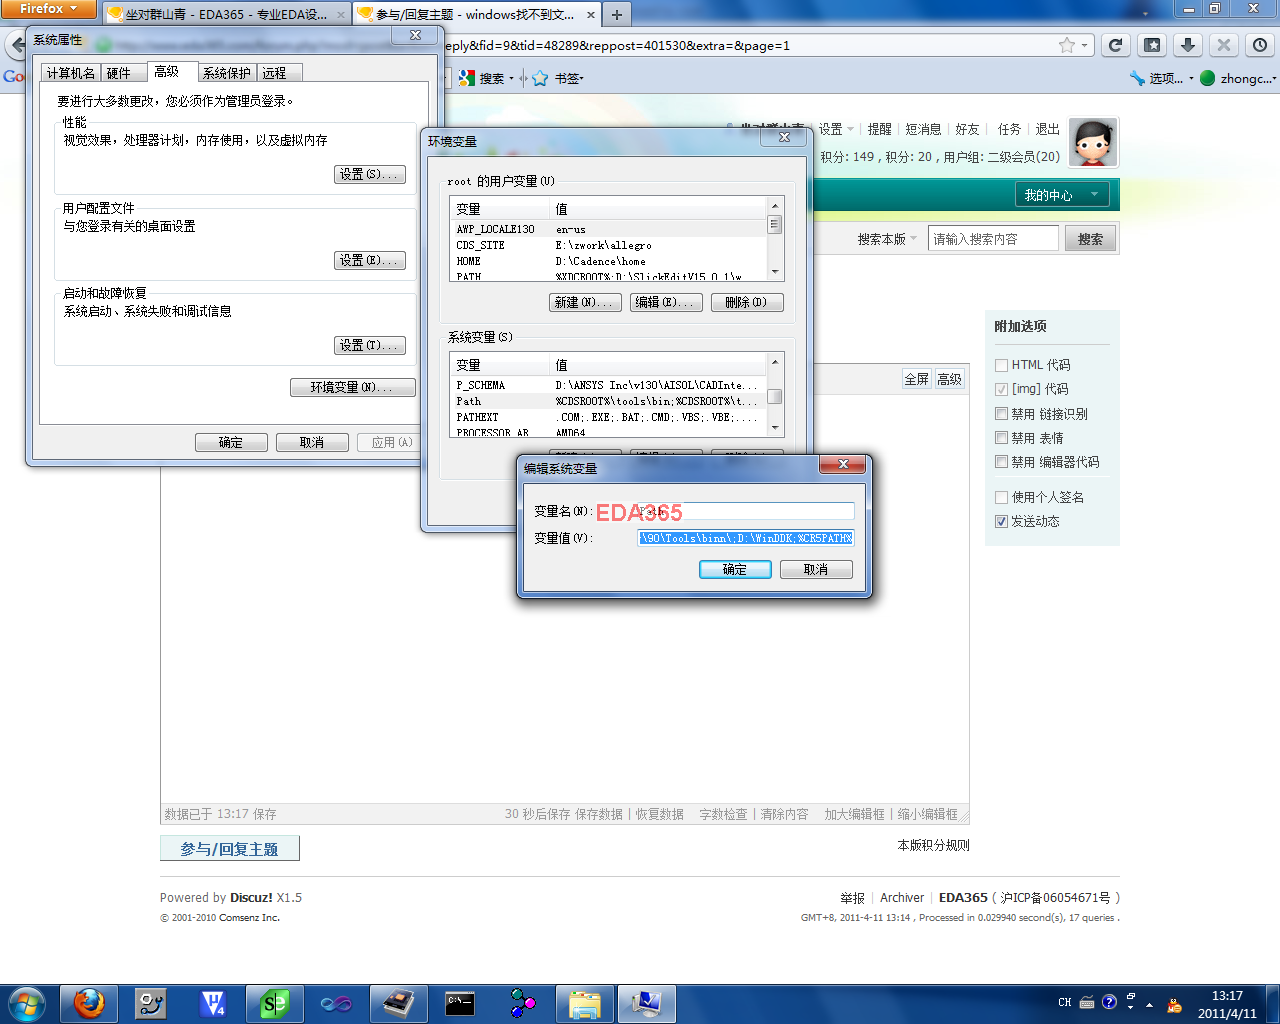Click the Windows Start orb
The image size is (1280, 1024).
(27, 1003)
